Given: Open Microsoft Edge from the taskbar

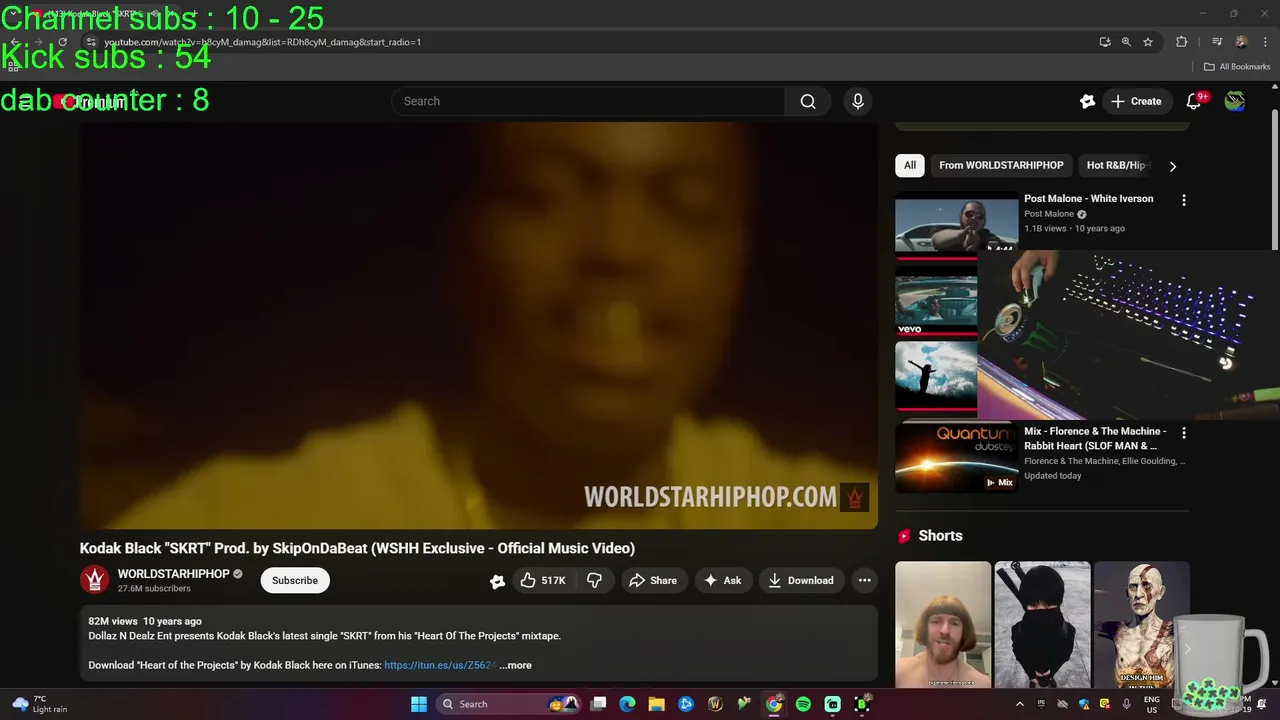Looking at the screenshot, I should pyautogui.click(x=627, y=704).
